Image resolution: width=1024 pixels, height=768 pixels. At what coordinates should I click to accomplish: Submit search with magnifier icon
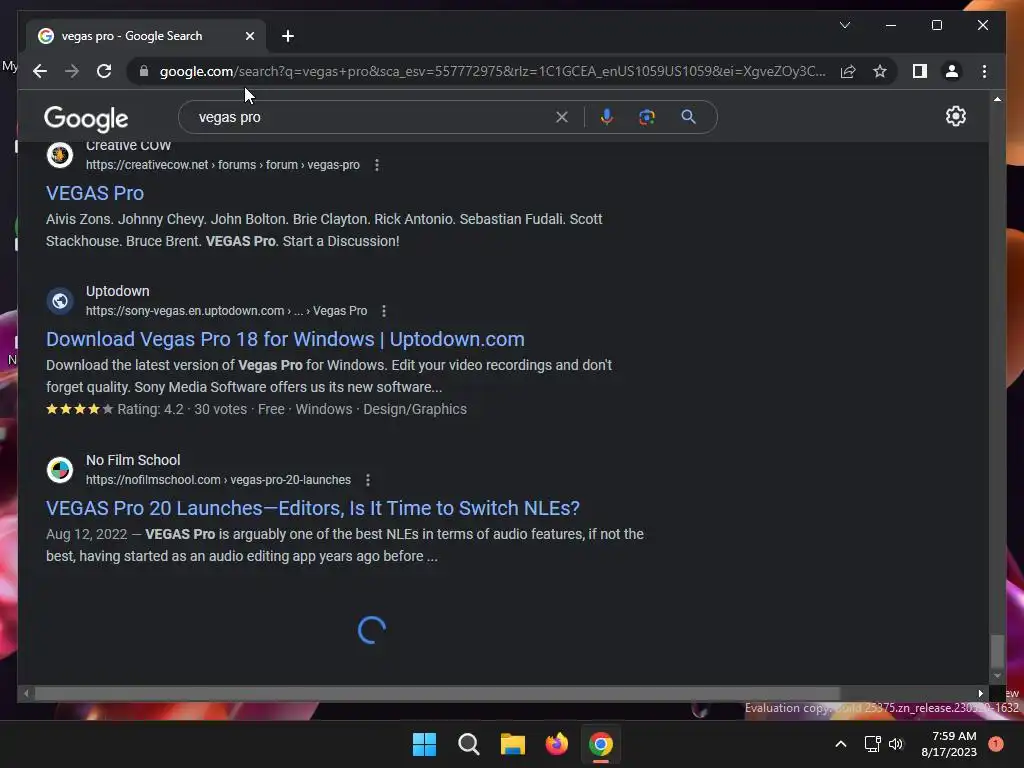point(688,117)
